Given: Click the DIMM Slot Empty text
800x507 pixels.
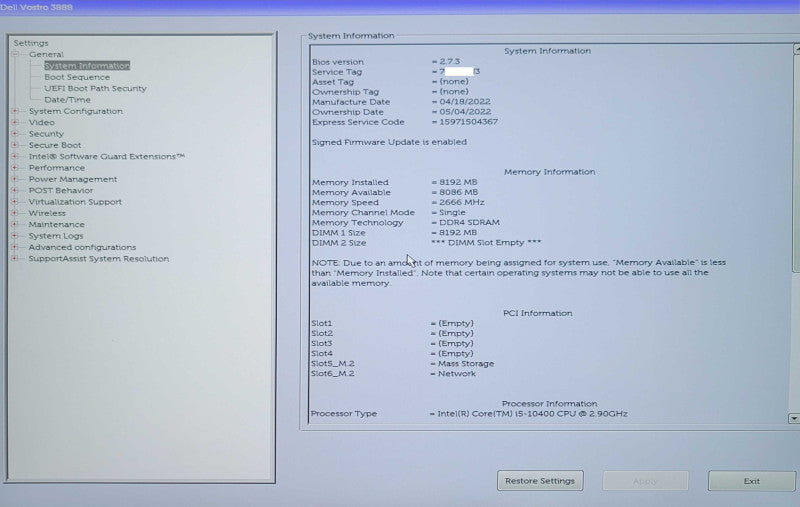Looking at the screenshot, I should 486,243.
